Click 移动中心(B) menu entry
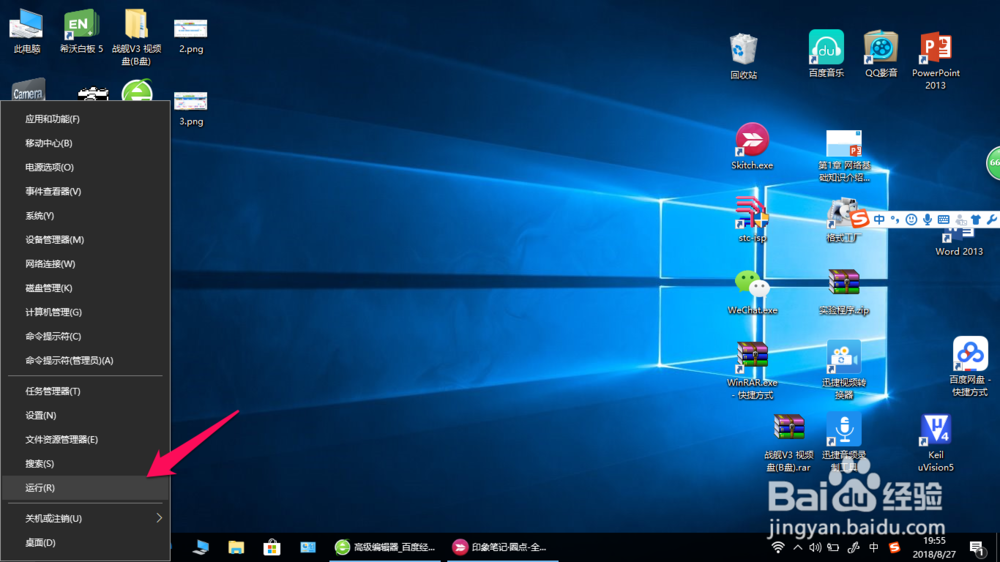The width and height of the screenshot is (1000, 562). point(85,144)
